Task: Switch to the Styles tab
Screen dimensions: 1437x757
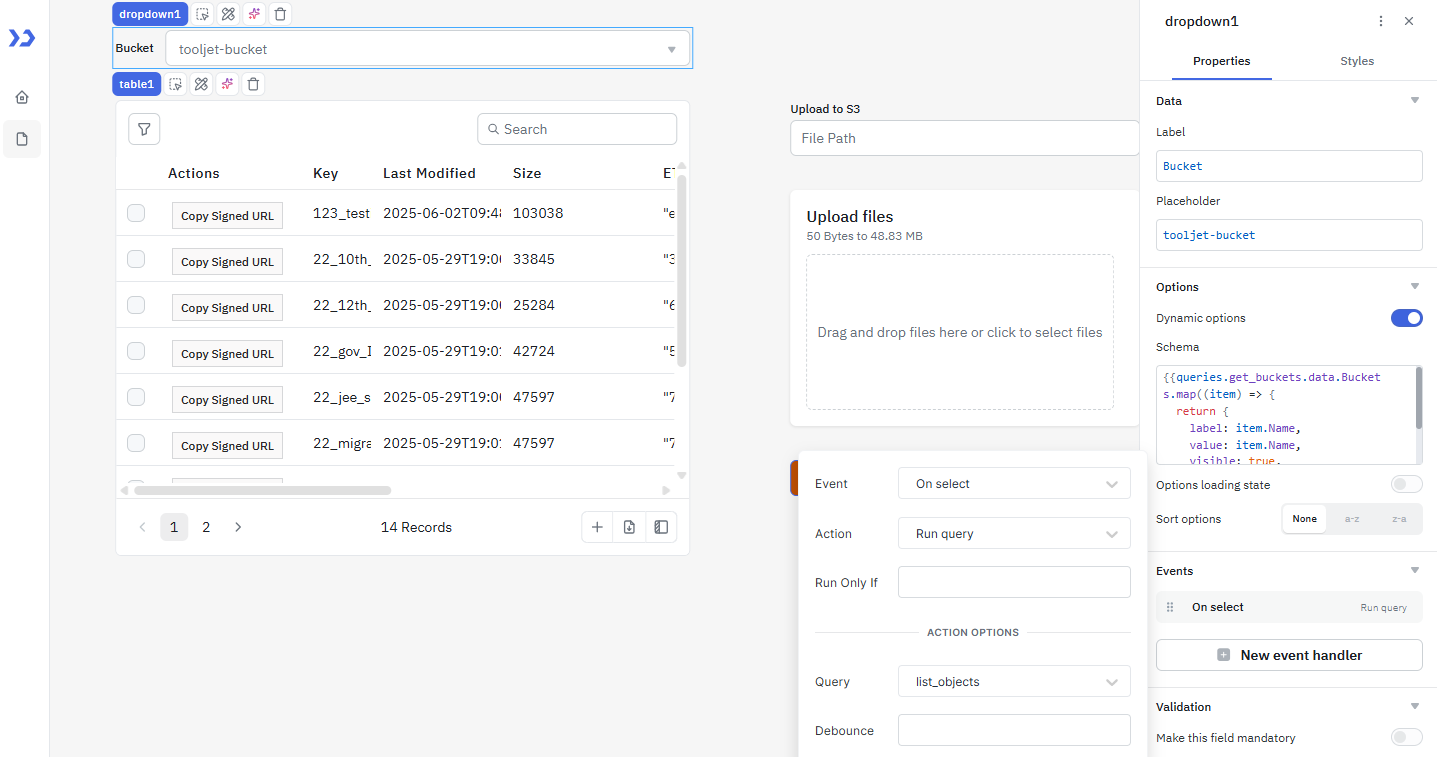Action: coord(1356,61)
